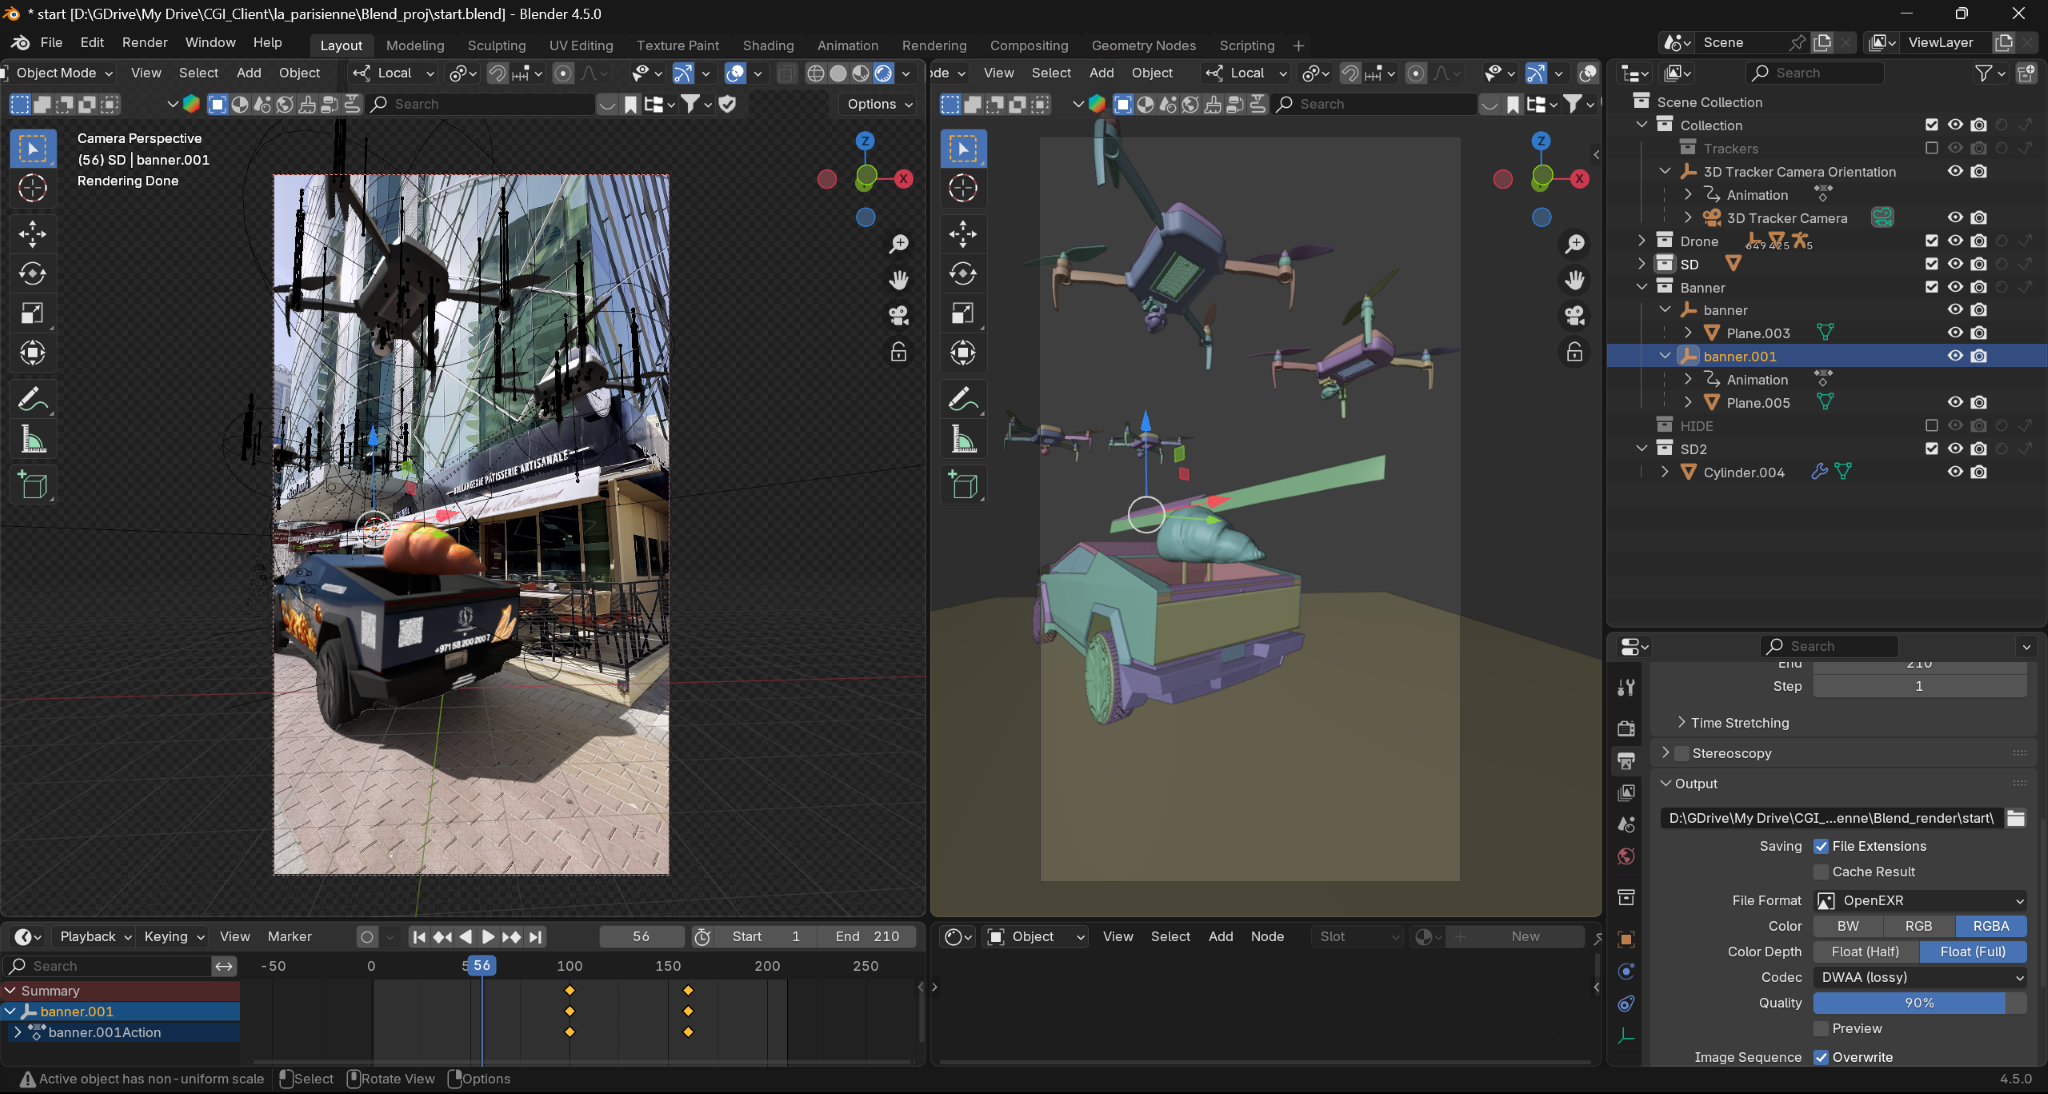Open the Tool properties tab

(x=1626, y=688)
